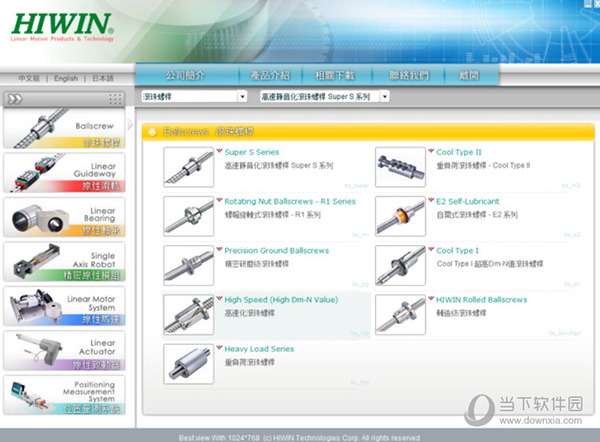Click the 精密研磨級滾珠螺桿 description text

(x=257, y=264)
